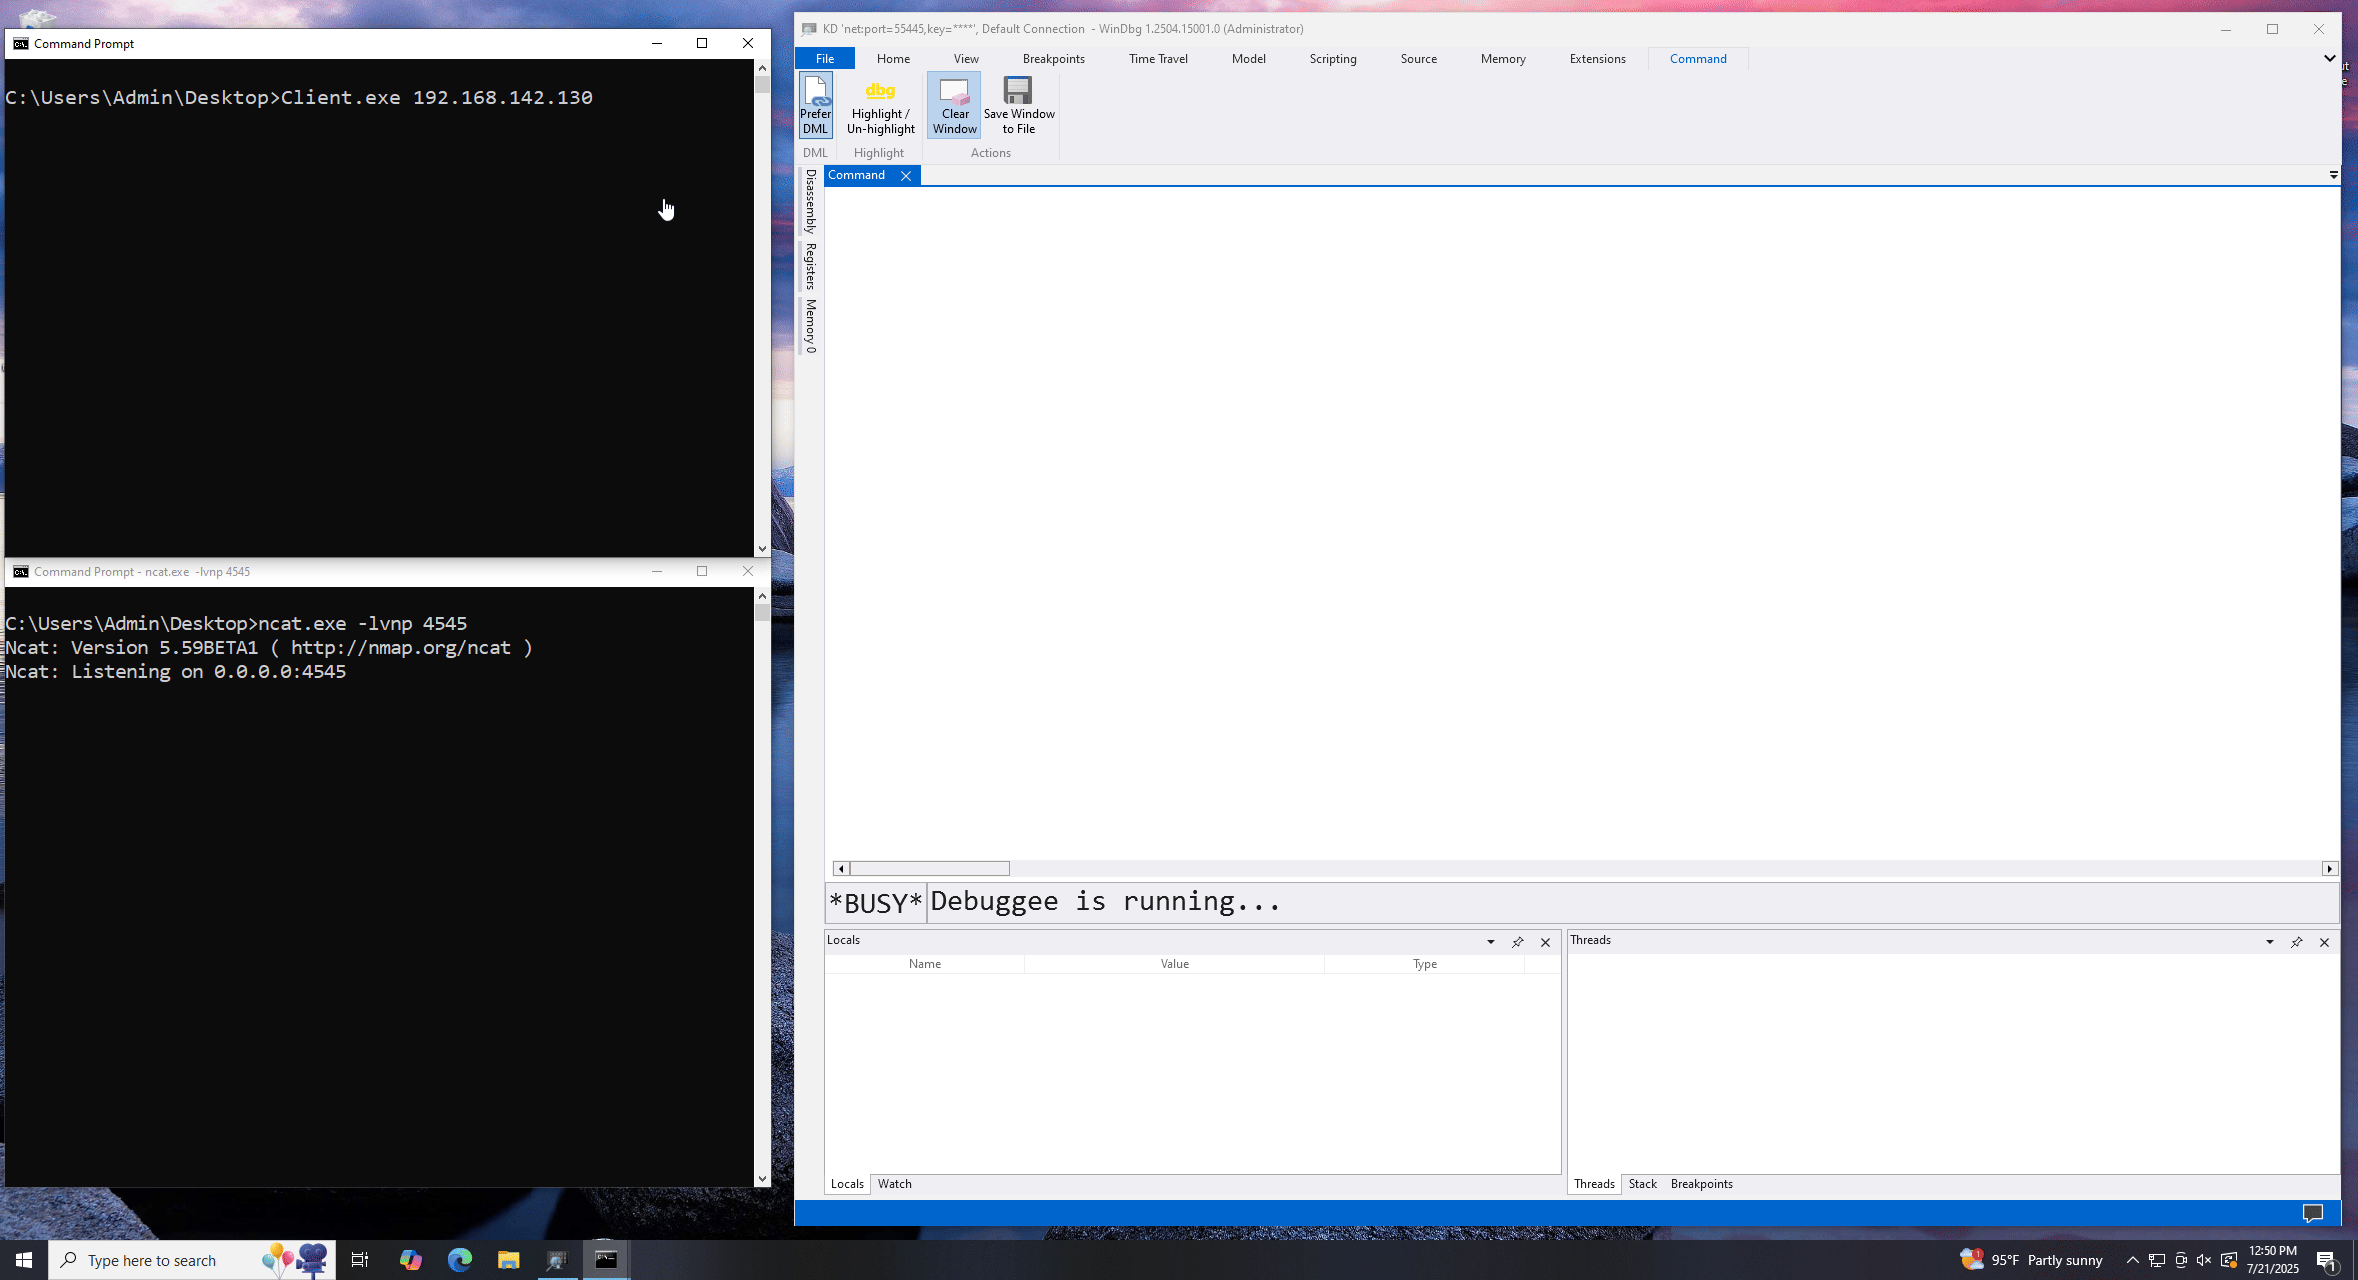Viewport: 2358px width, 1280px height.
Task: Collapse the WinDbg ribbon with chevron
Action: point(2329,58)
